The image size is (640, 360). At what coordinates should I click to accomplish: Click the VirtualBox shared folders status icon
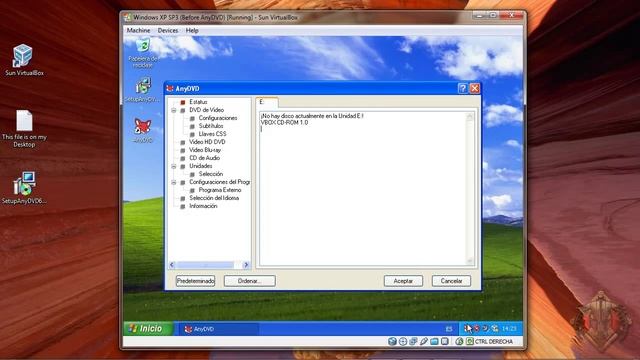point(434,341)
